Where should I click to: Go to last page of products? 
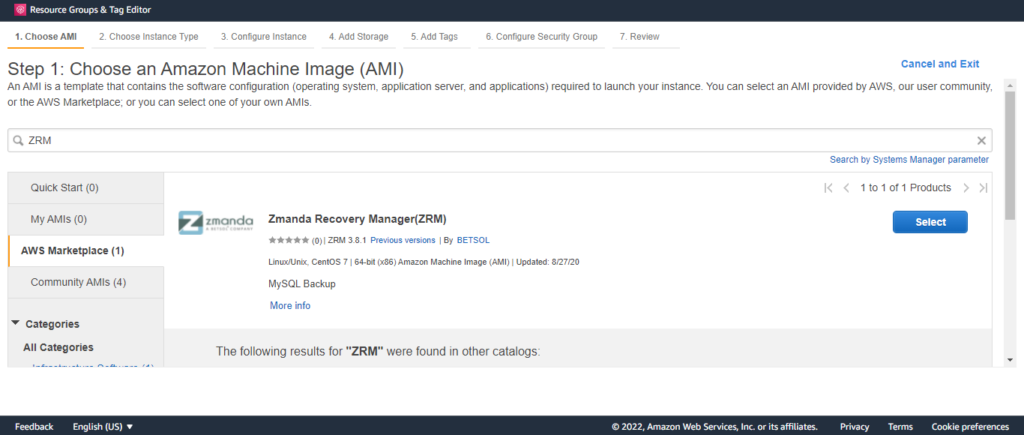point(983,188)
